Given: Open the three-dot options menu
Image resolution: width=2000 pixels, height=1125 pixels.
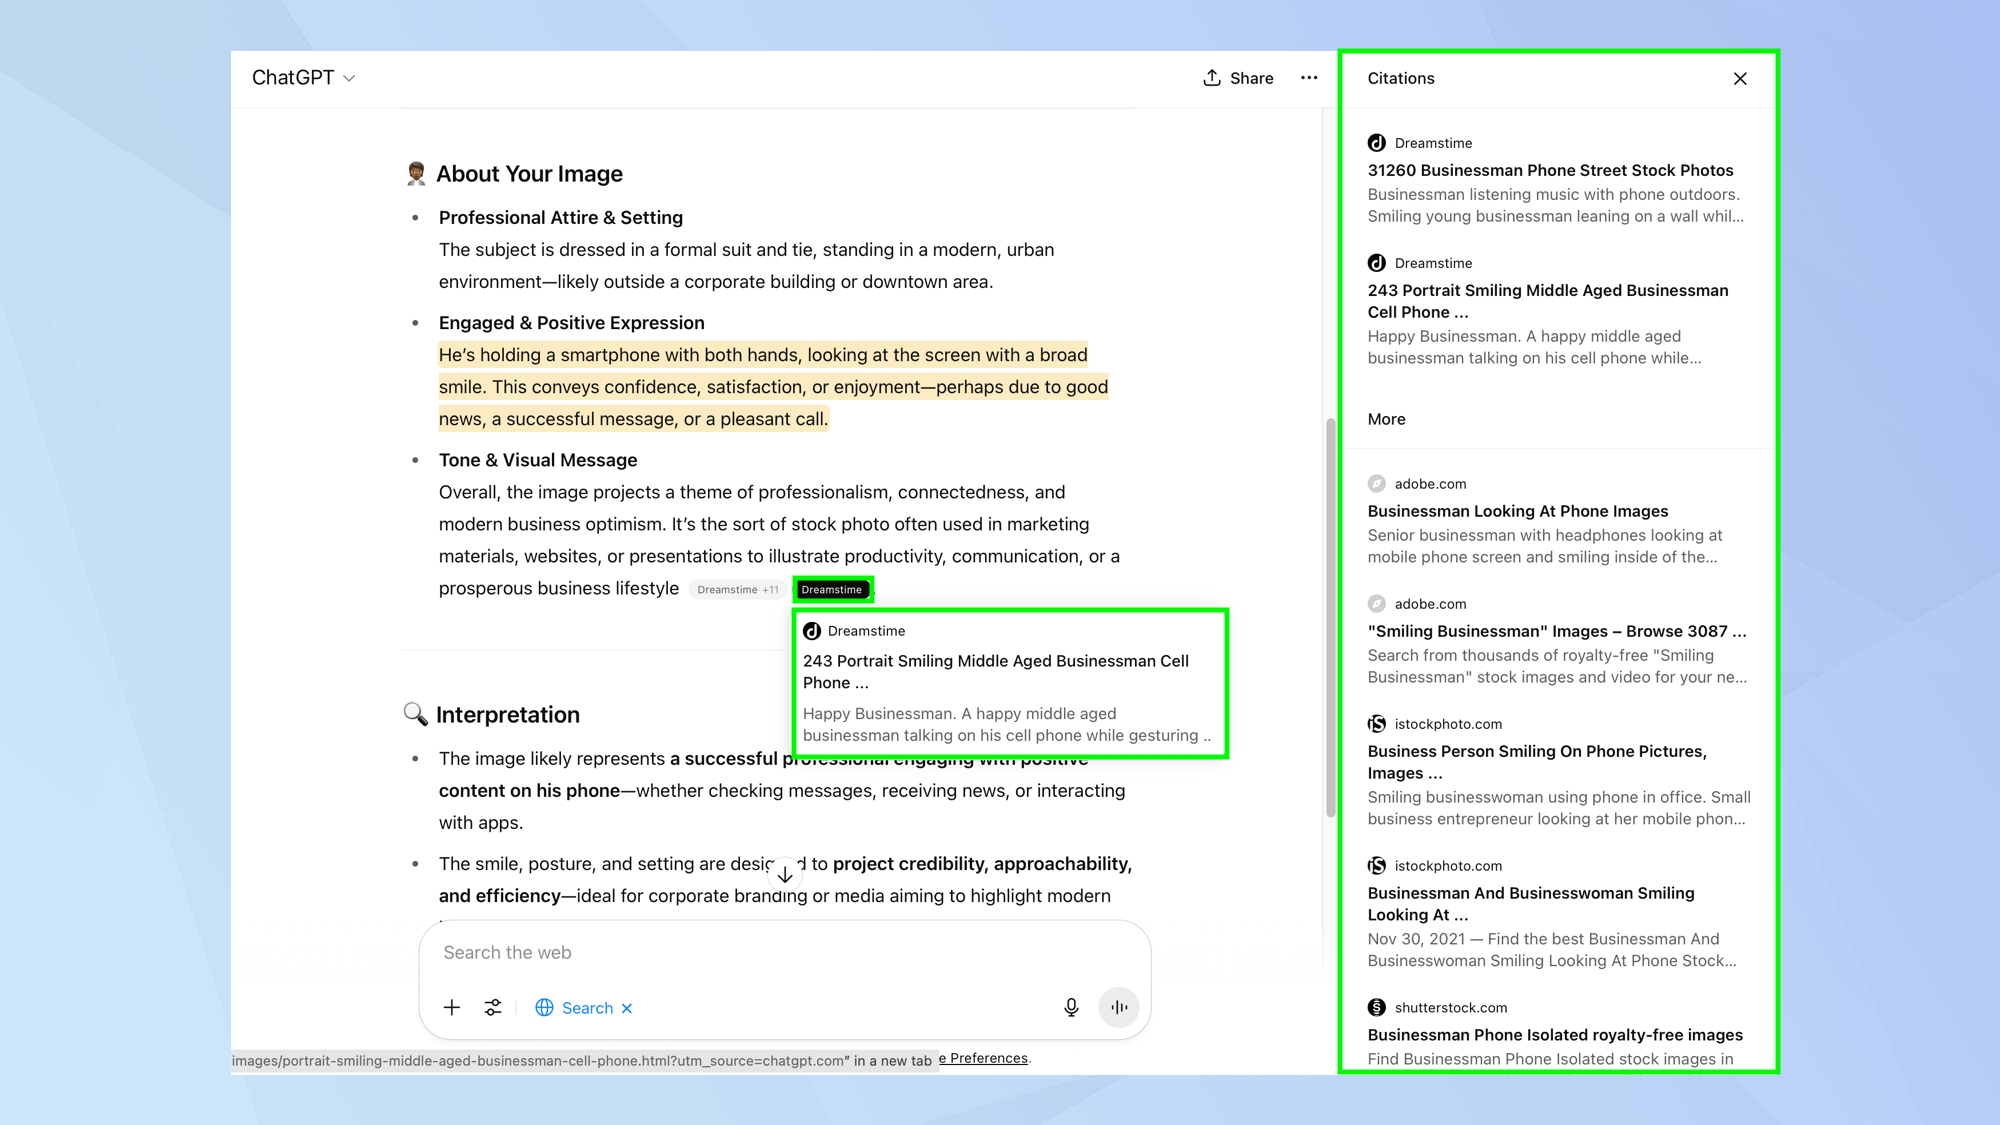Looking at the screenshot, I should click(x=1309, y=77).
